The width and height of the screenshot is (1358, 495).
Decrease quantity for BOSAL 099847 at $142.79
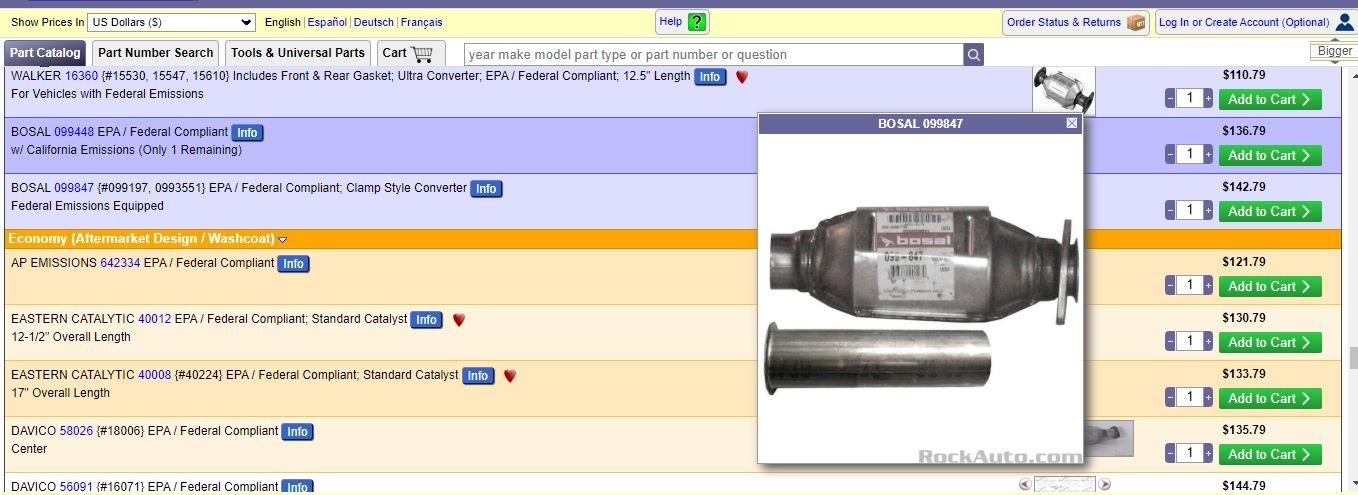click(1170, 210)
